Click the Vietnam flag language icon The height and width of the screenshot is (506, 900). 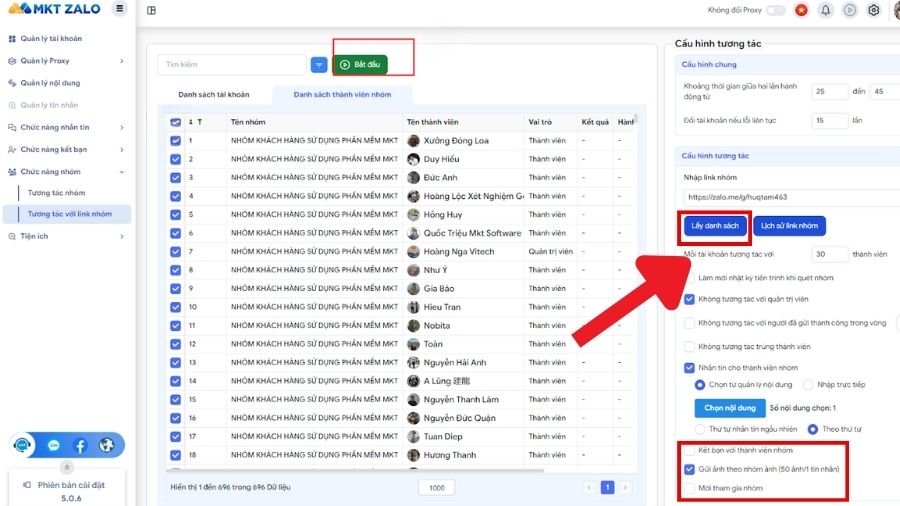801,10
